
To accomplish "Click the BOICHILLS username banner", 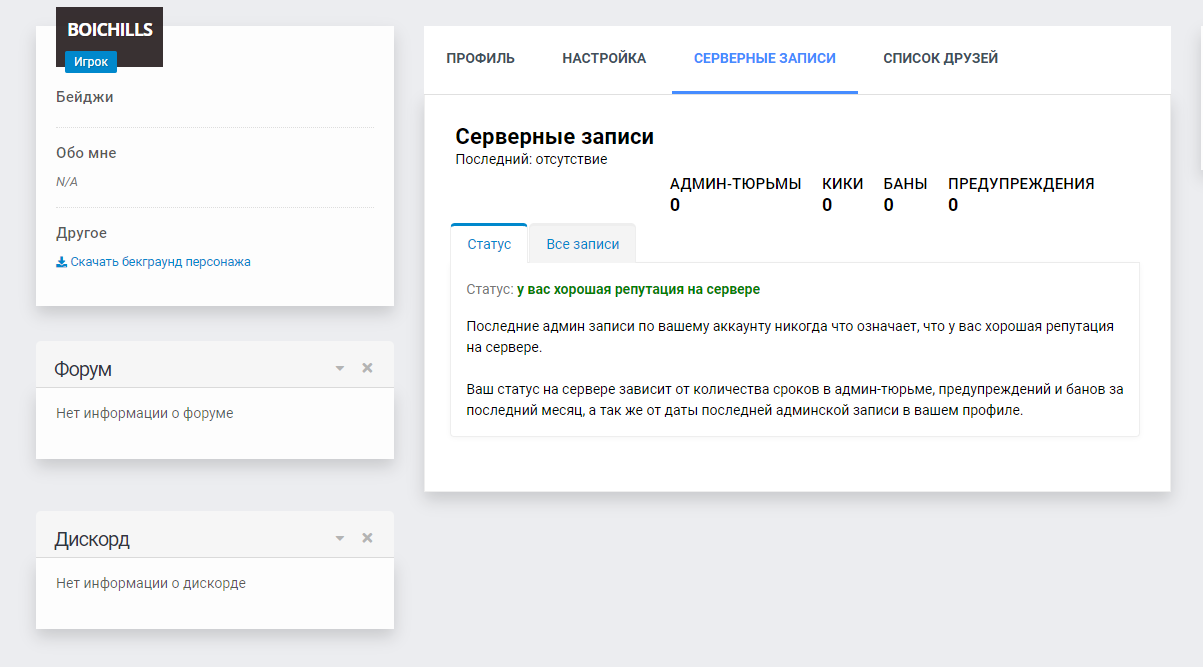I will click(x=109, y=30).
